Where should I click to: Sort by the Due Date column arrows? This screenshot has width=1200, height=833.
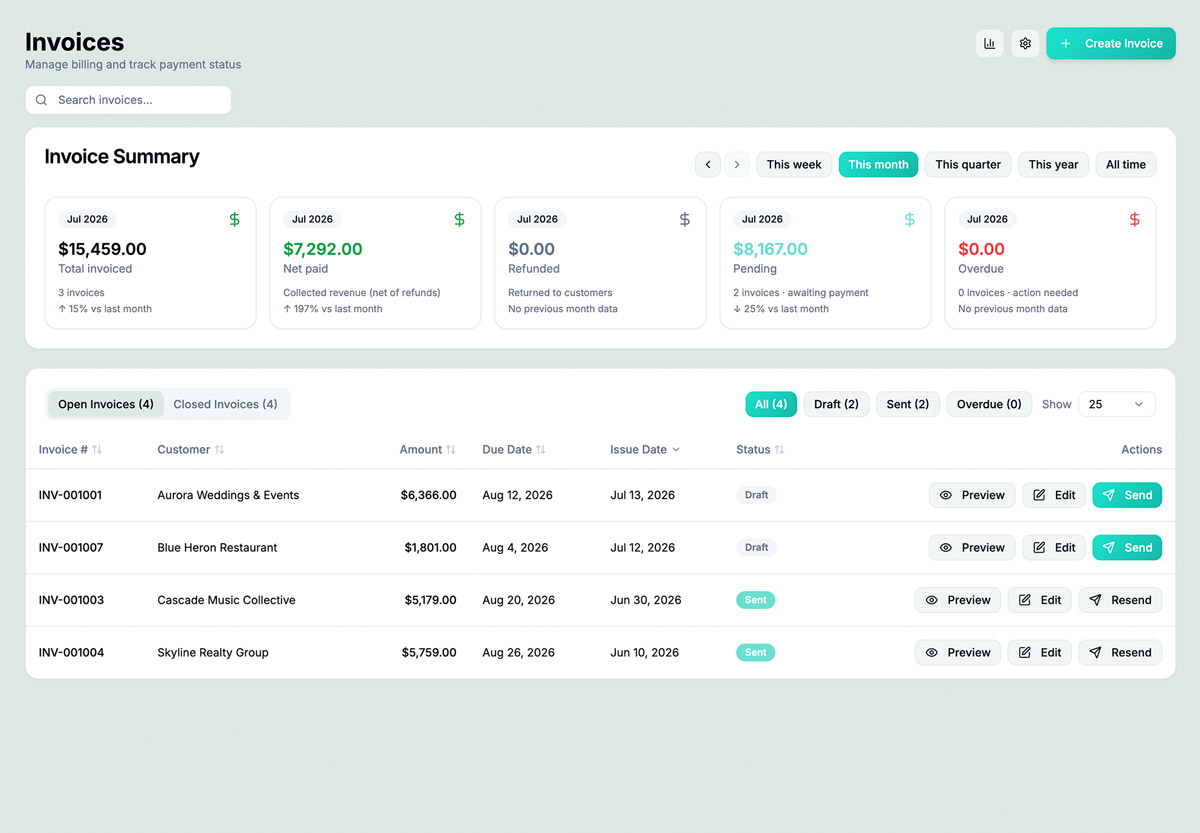click(541, 450)
